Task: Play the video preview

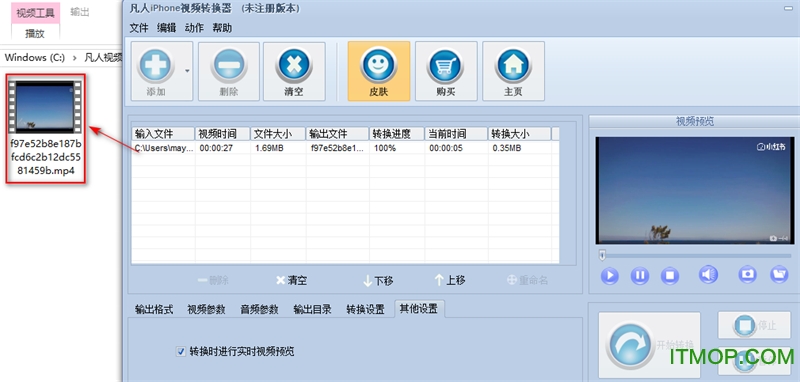Action: click(609, 276)
